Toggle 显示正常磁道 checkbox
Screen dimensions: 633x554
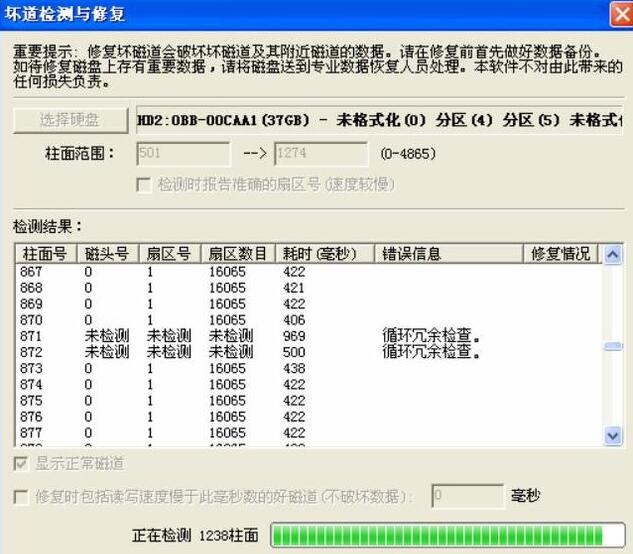point(21,464)
